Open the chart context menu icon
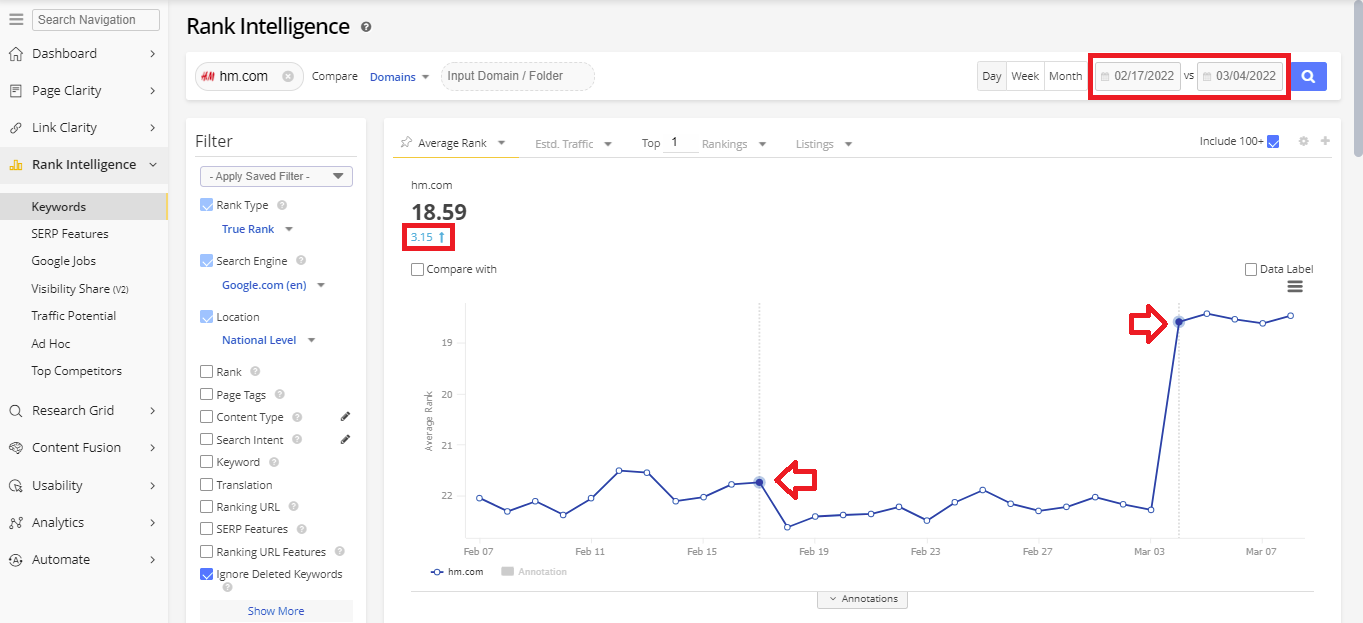Screen dimensions: 1363x623 coord(1295,287)
